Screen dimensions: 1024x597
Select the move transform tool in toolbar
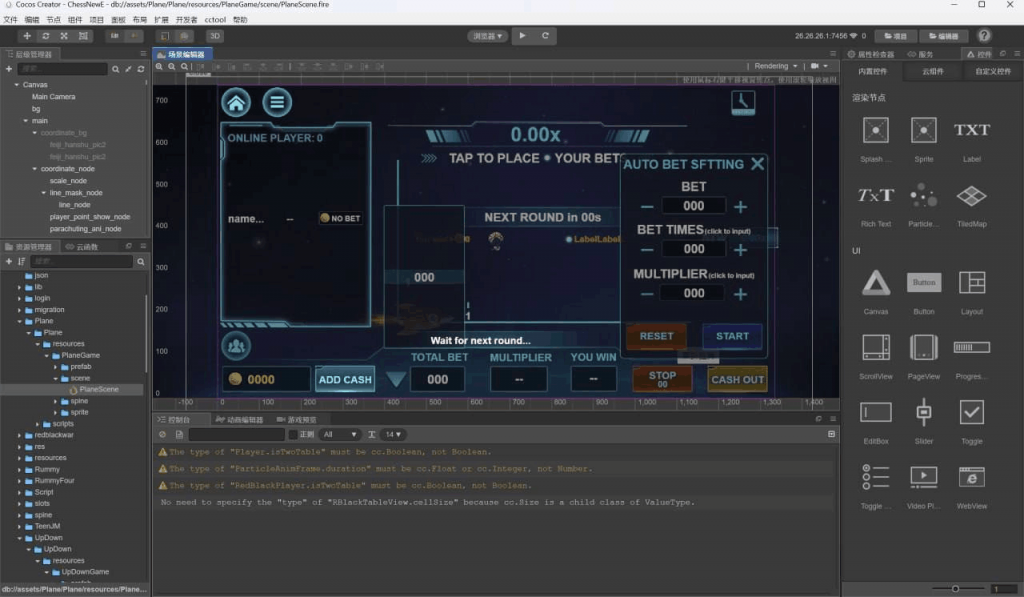tap(27, 36)
